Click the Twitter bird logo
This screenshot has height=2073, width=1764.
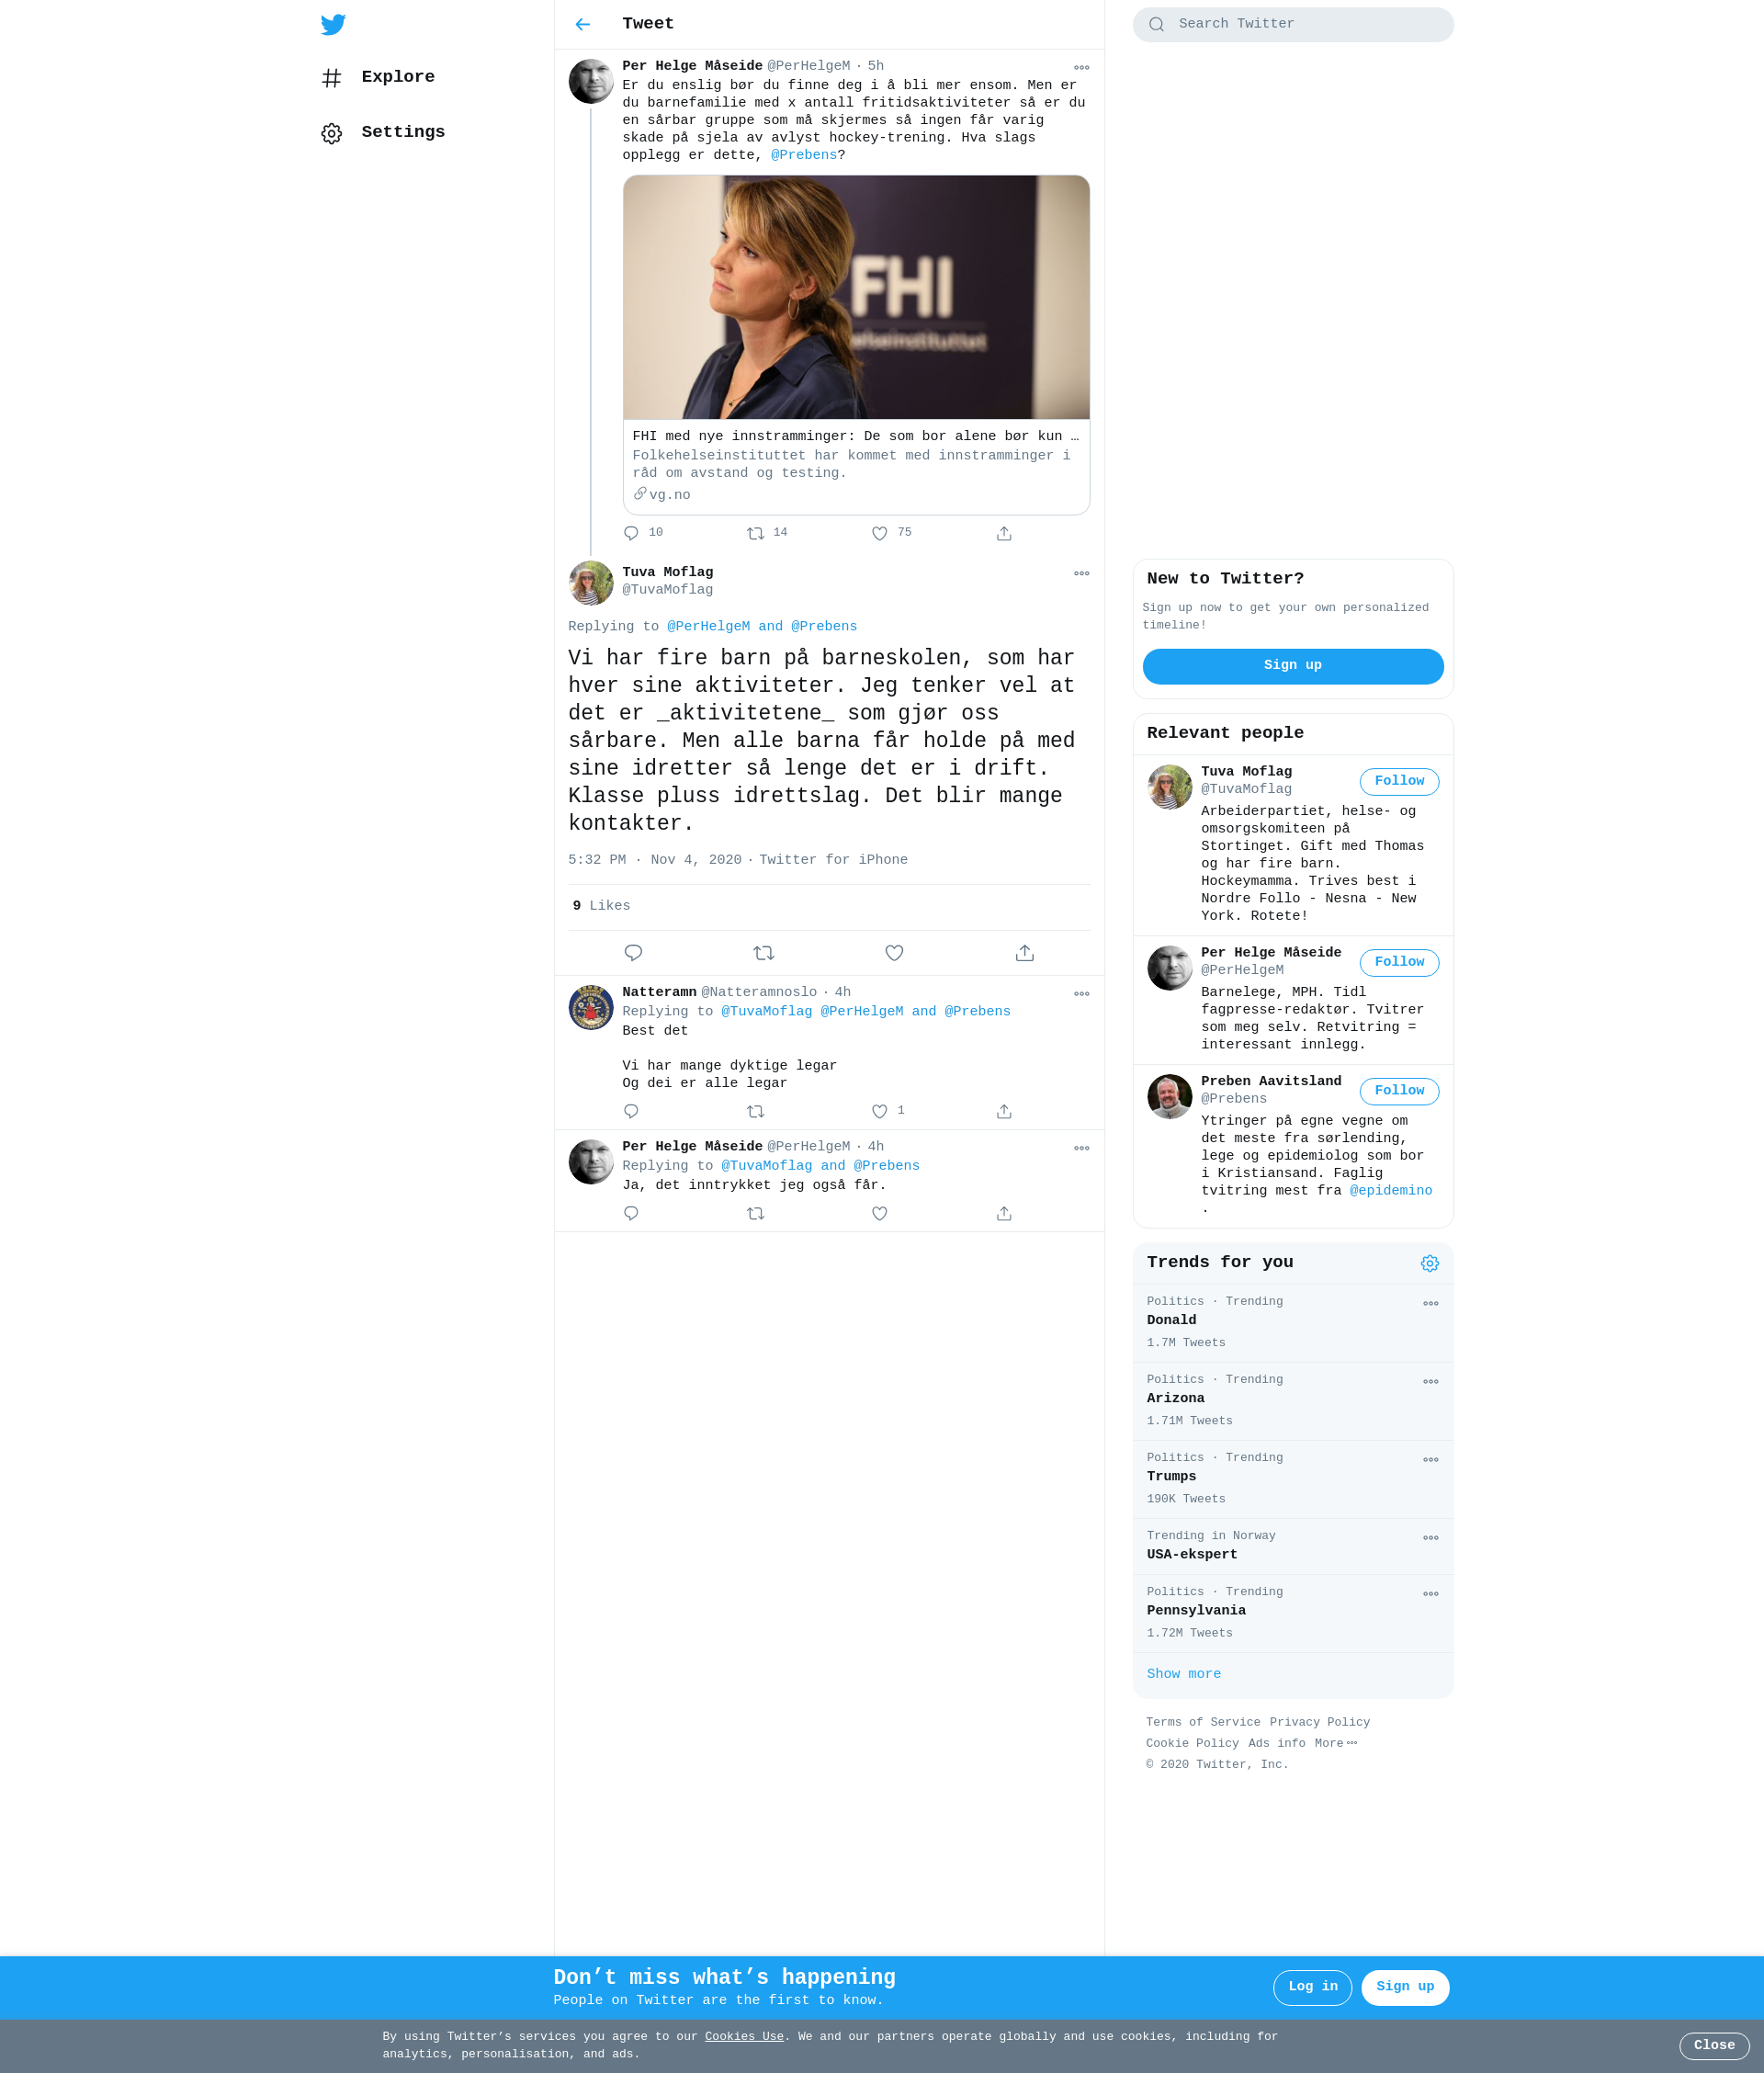tap(333, 24)
